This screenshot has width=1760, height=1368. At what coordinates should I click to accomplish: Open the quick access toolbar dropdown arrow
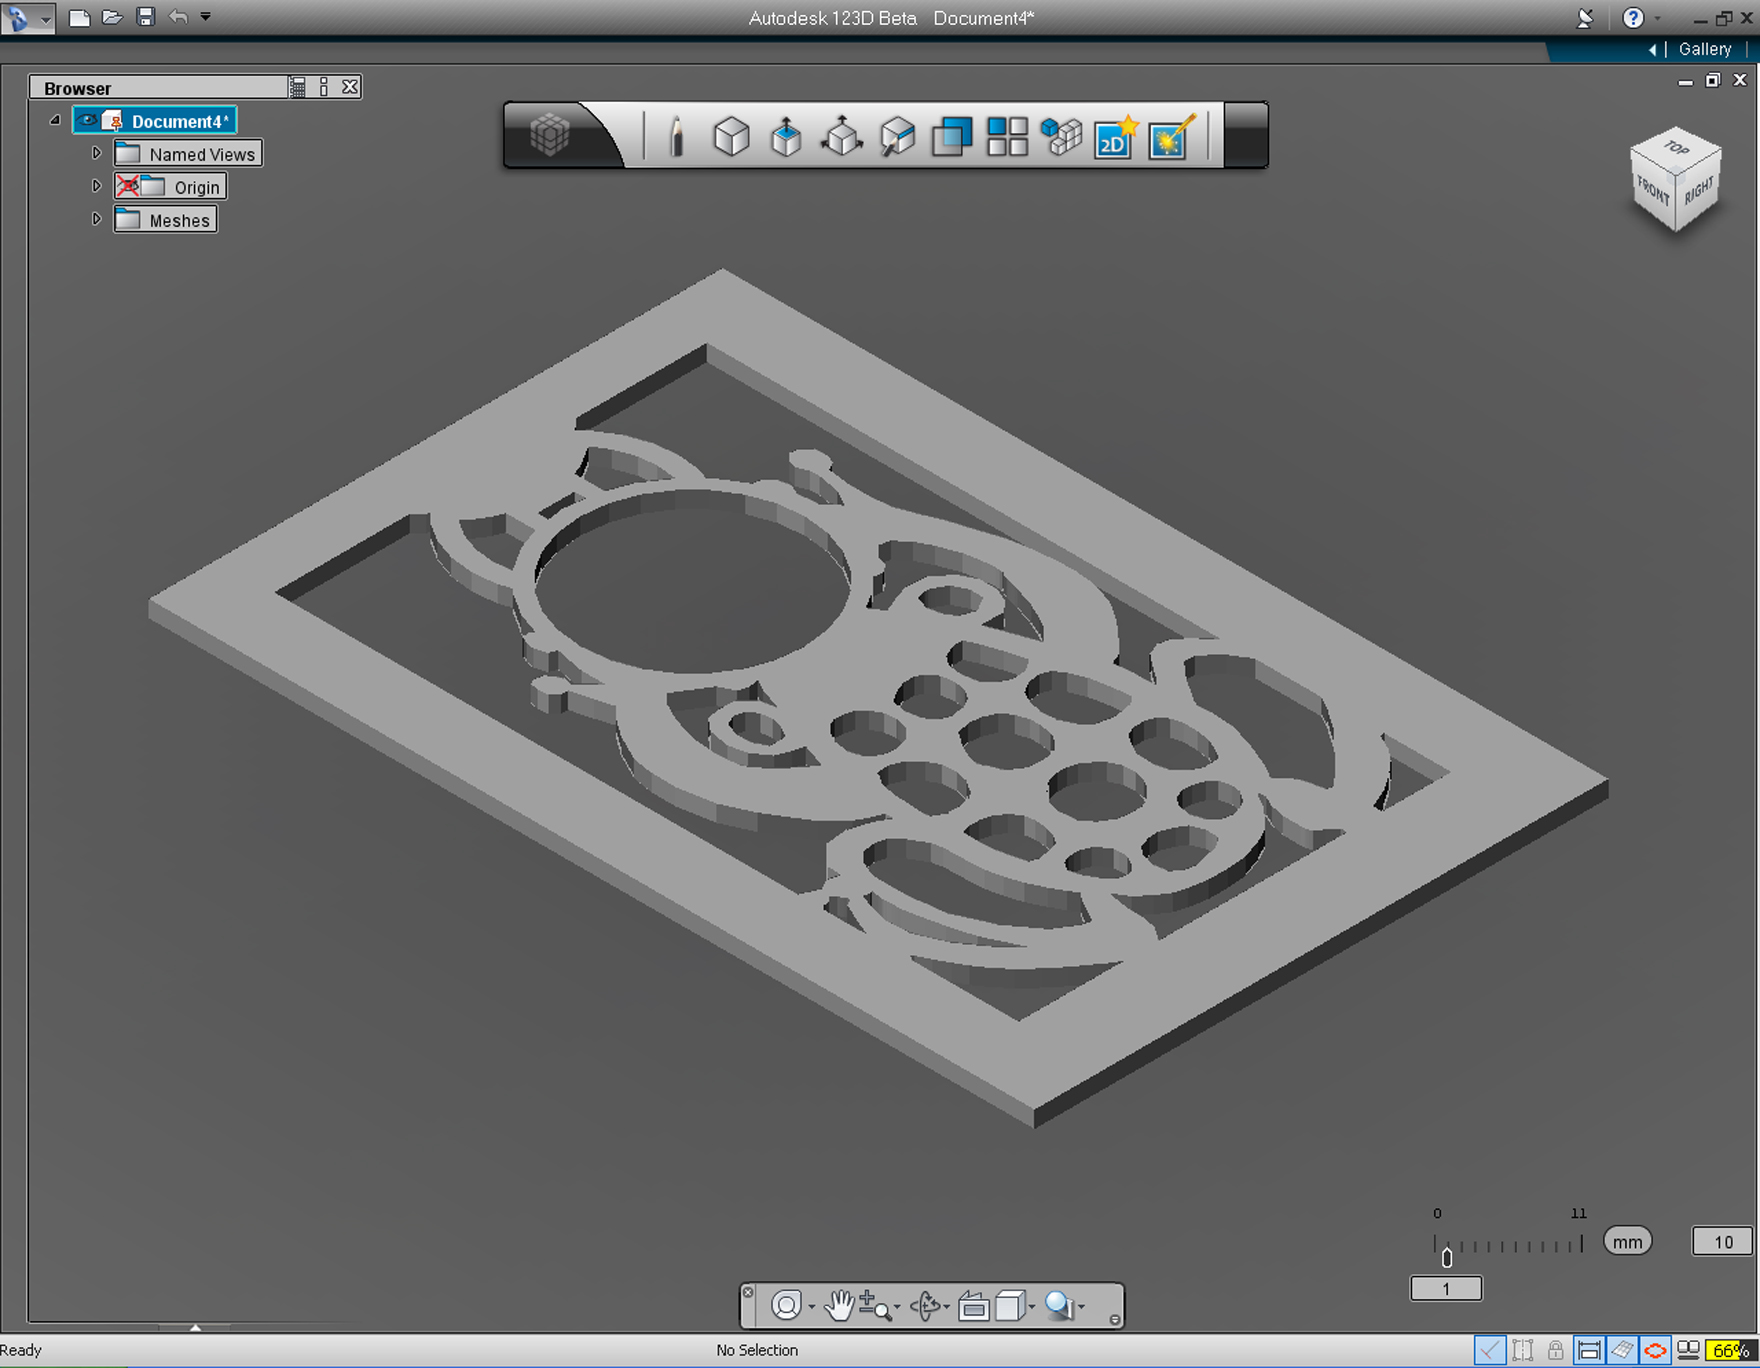205,17
